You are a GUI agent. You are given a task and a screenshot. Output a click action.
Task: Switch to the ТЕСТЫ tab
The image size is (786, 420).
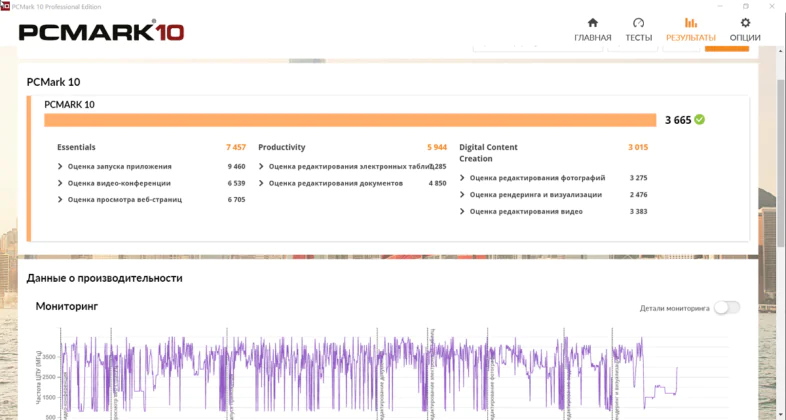(x=638, y=30)
